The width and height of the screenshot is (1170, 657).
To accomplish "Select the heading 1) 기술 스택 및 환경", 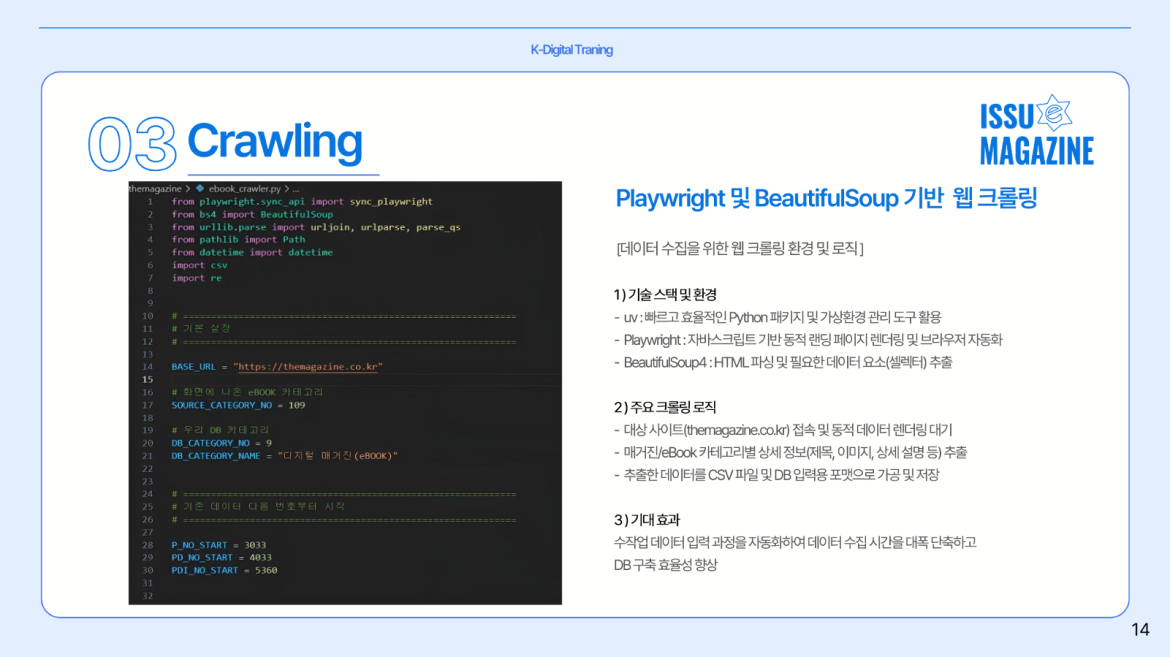I will point(665,294).
